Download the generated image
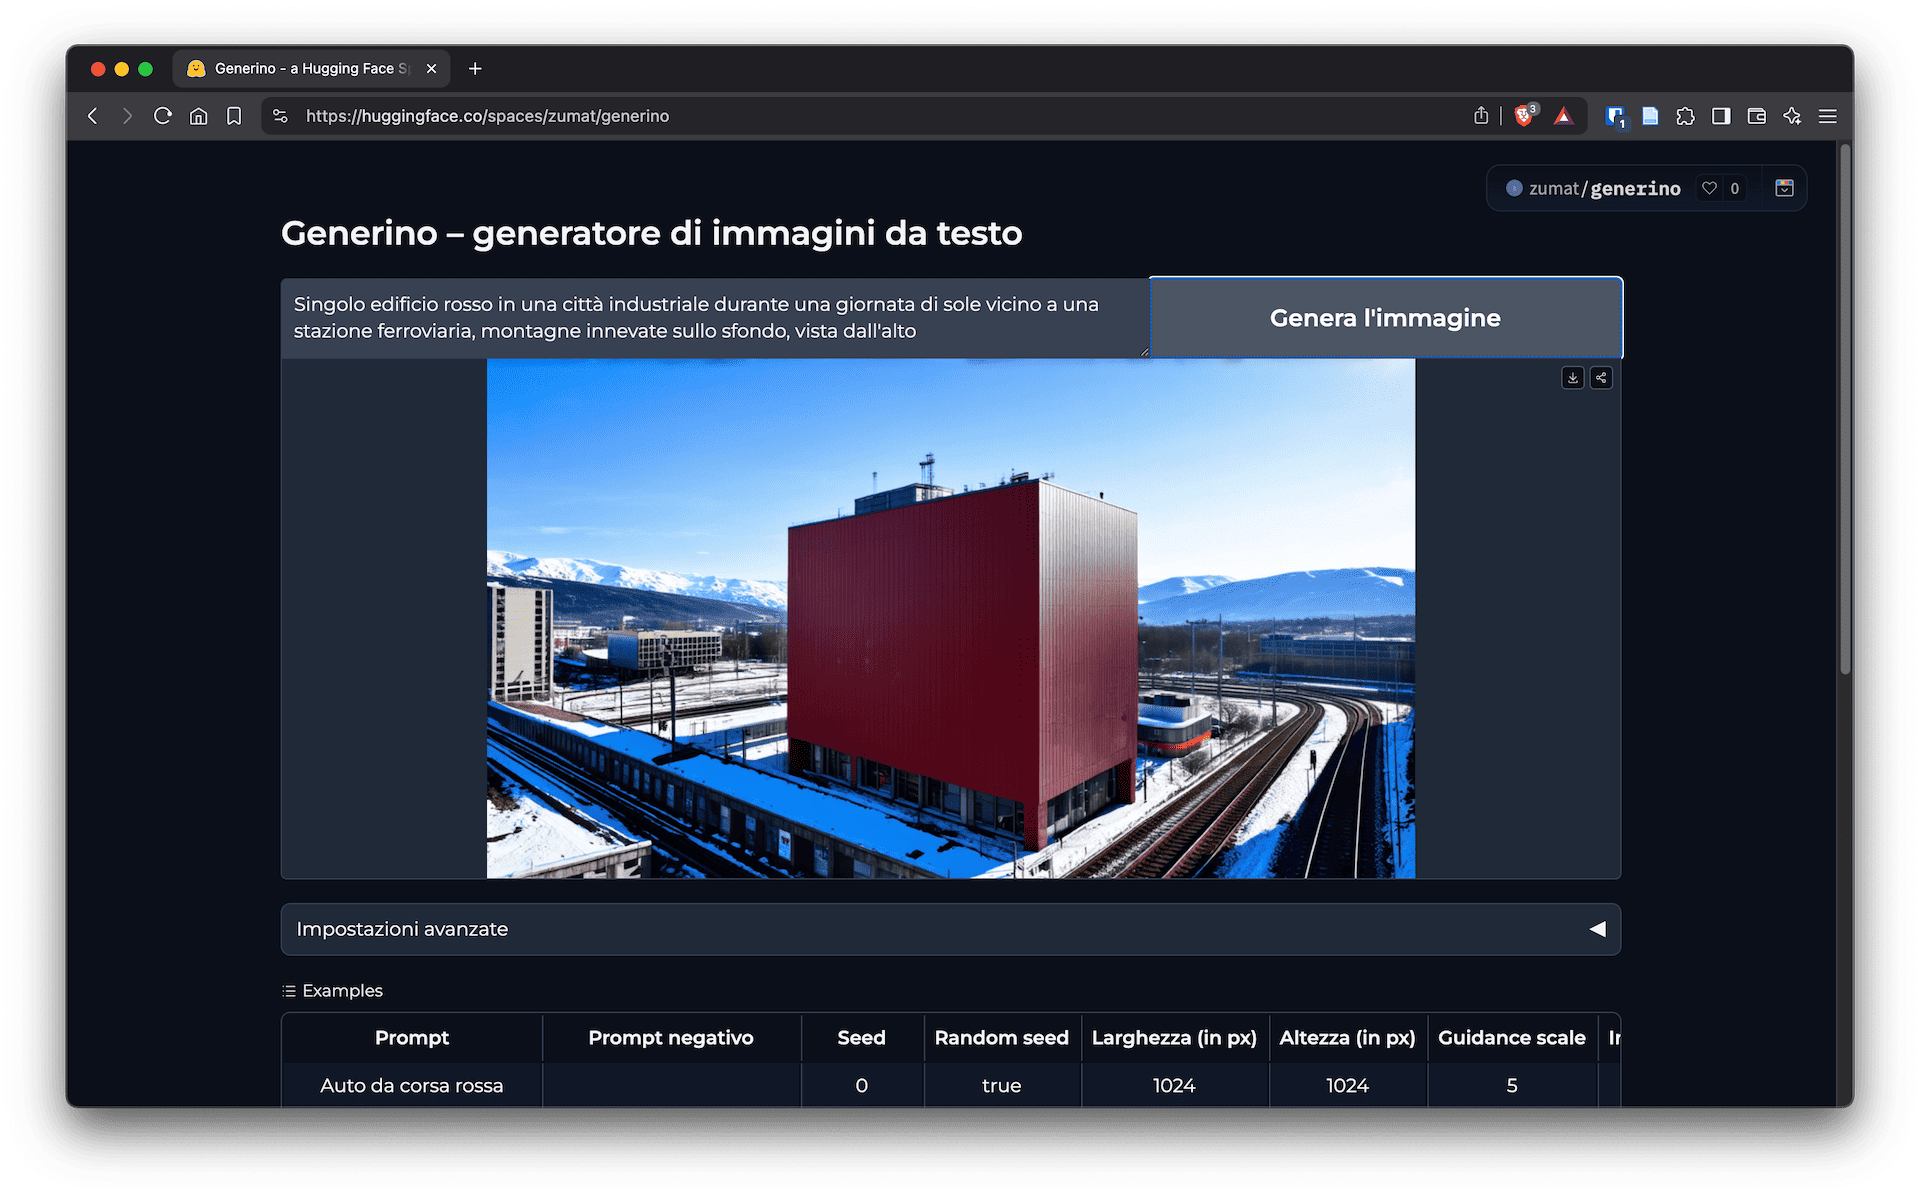 pos(1573,378)
